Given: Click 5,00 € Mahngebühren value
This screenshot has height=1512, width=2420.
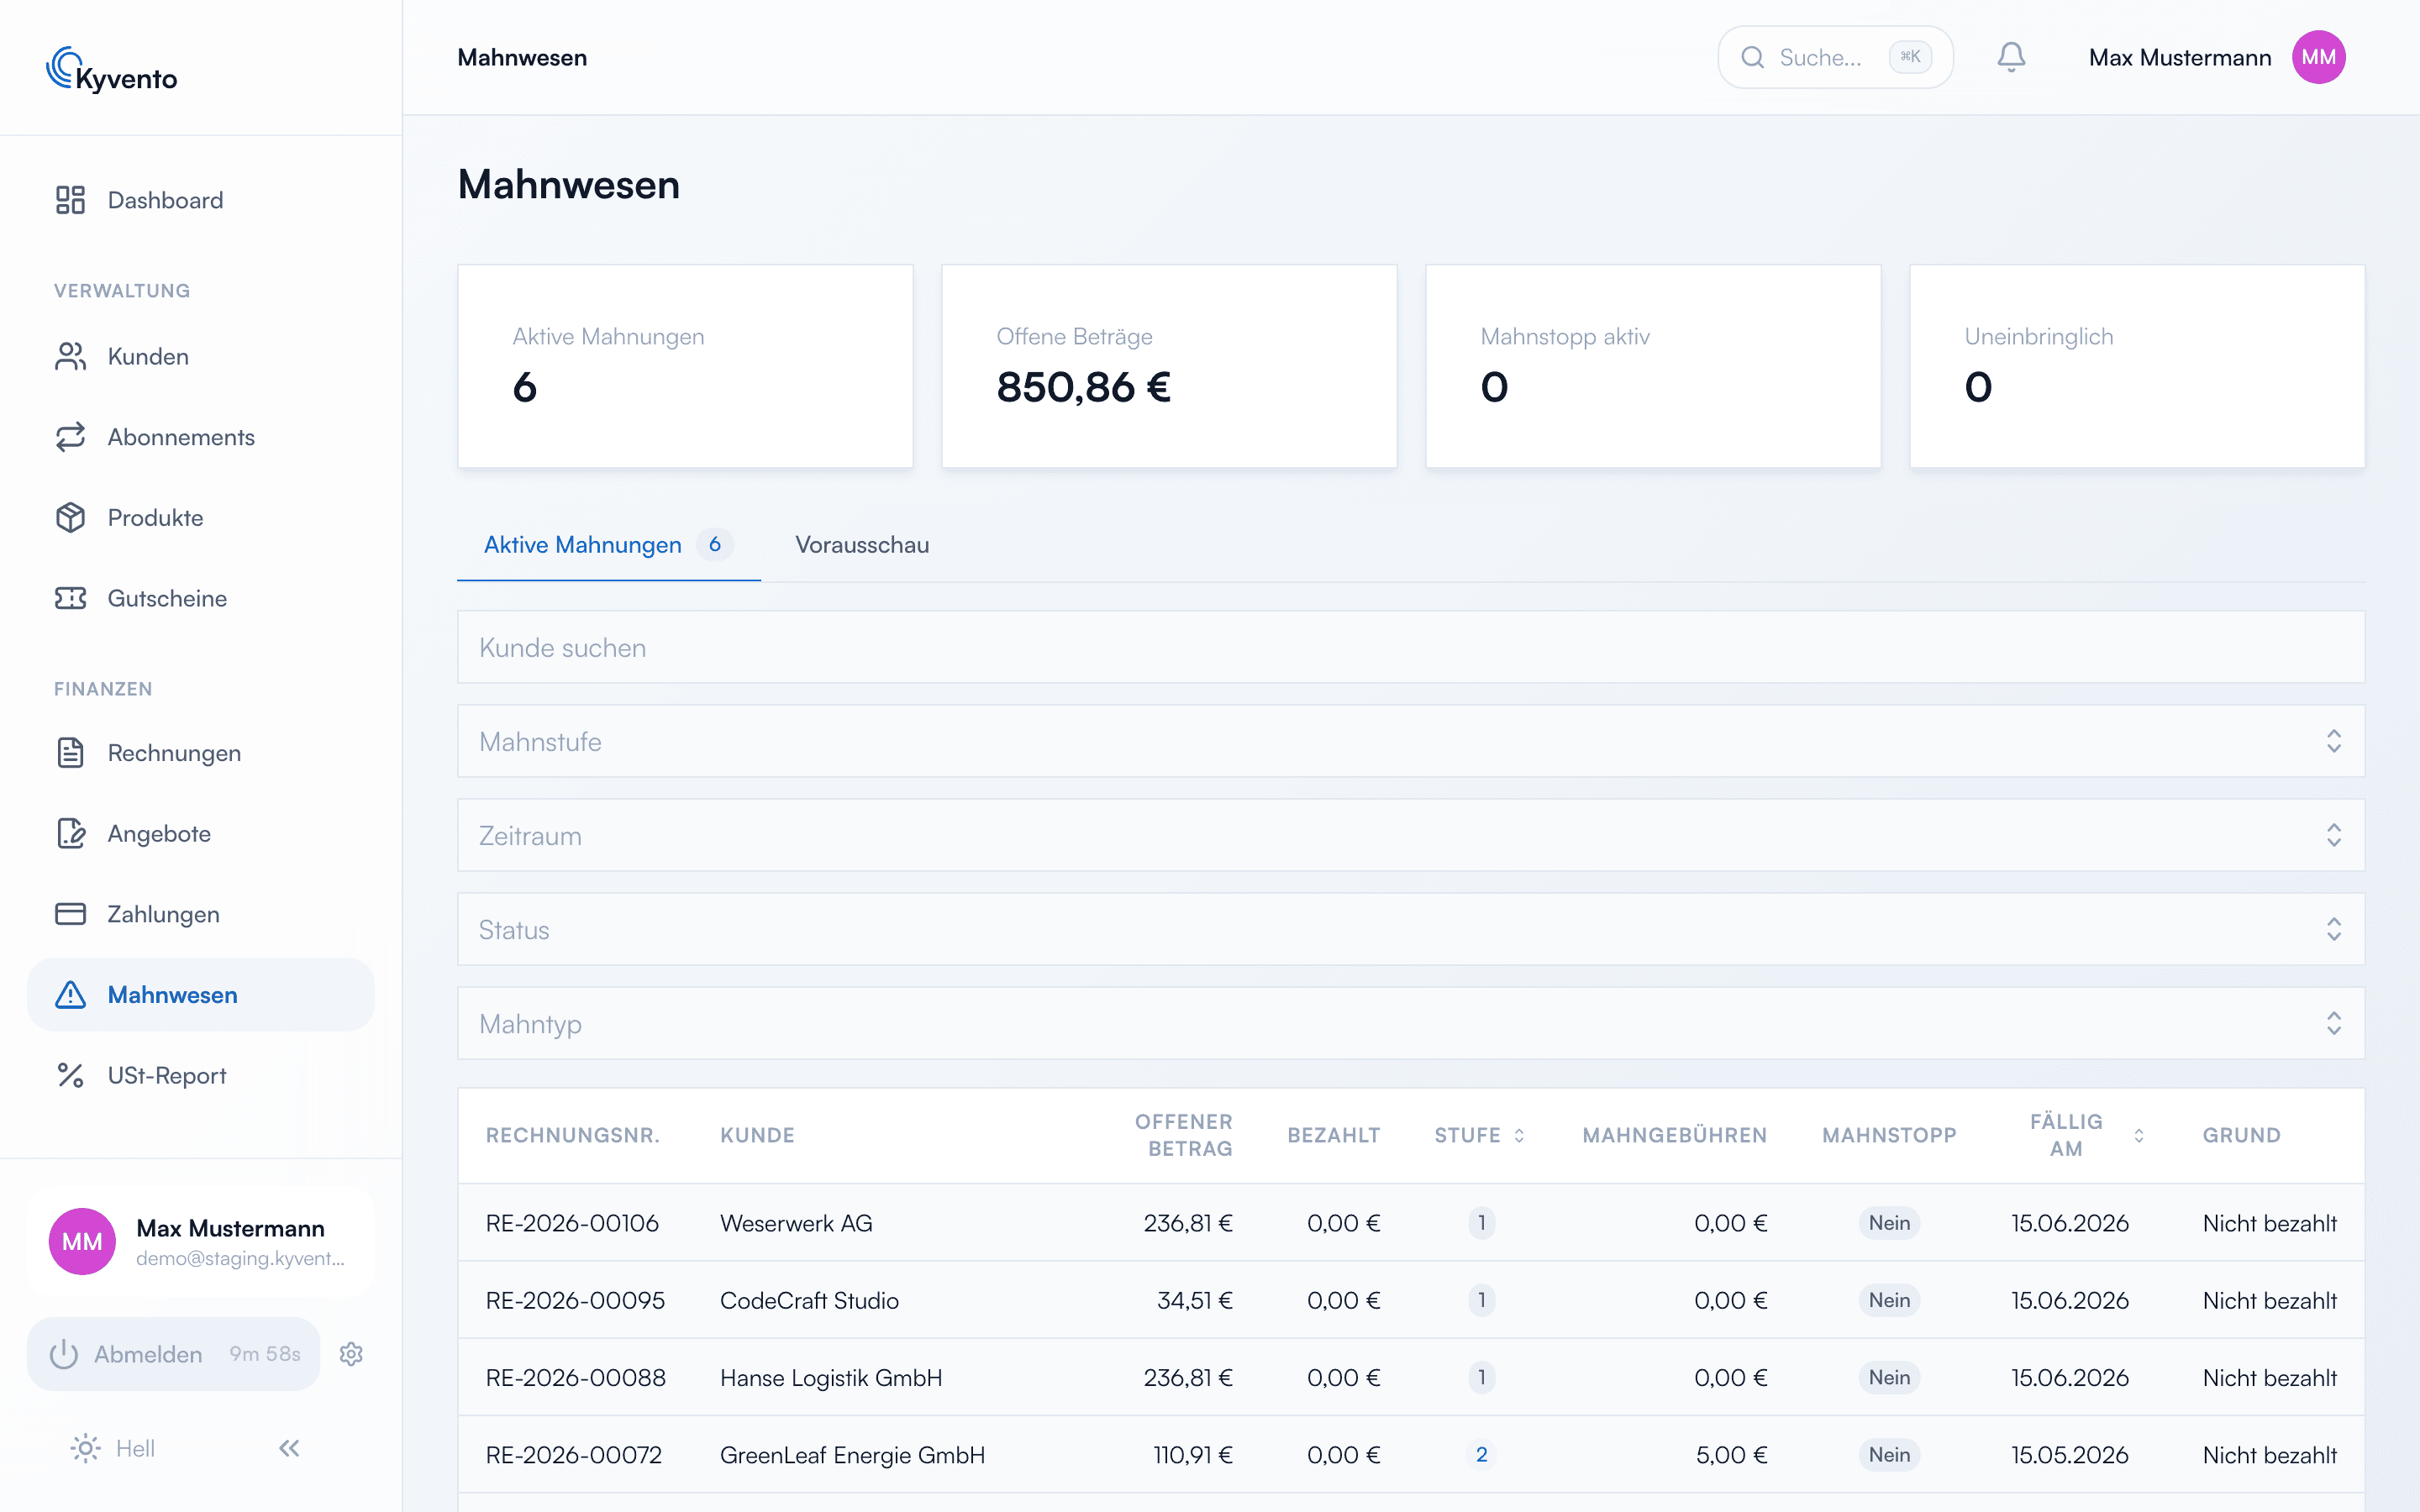Looking at the screenshot, I should pyautogui.click(x=1731, y=1455).
